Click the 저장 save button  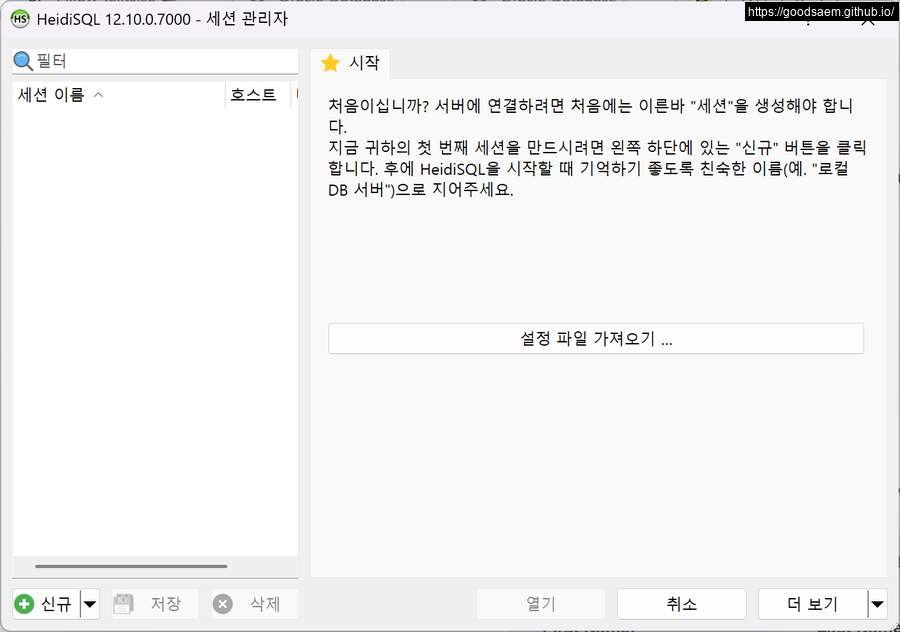point(155,604)
